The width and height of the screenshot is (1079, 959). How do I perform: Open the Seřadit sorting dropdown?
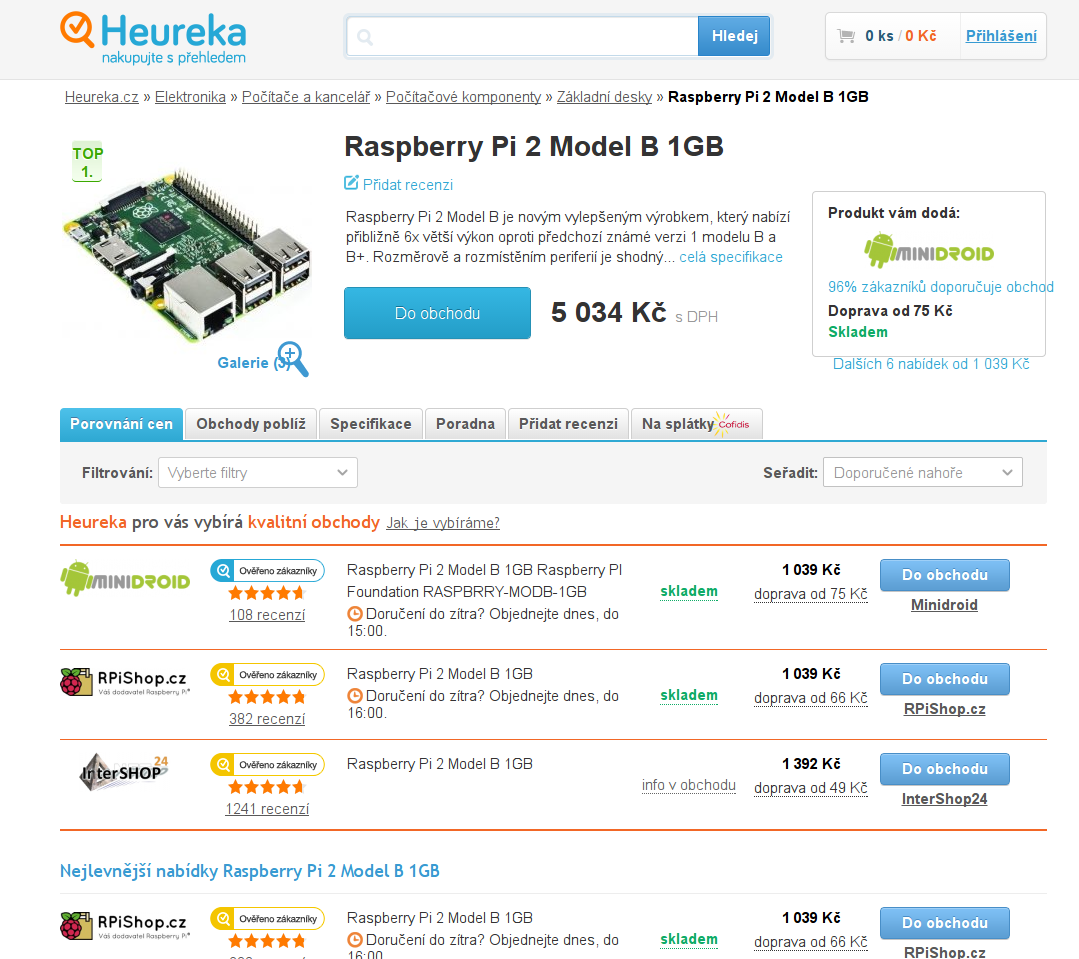(922, 473)
